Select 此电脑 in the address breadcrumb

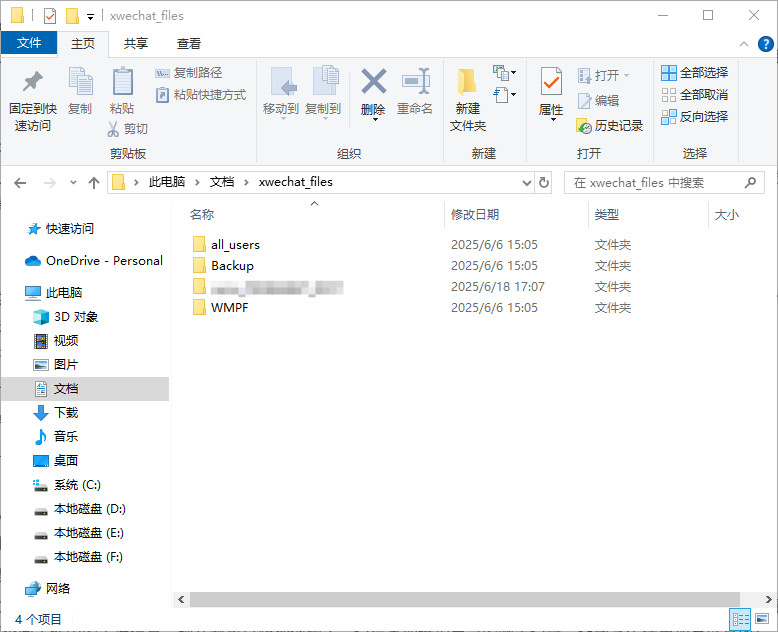167,182
